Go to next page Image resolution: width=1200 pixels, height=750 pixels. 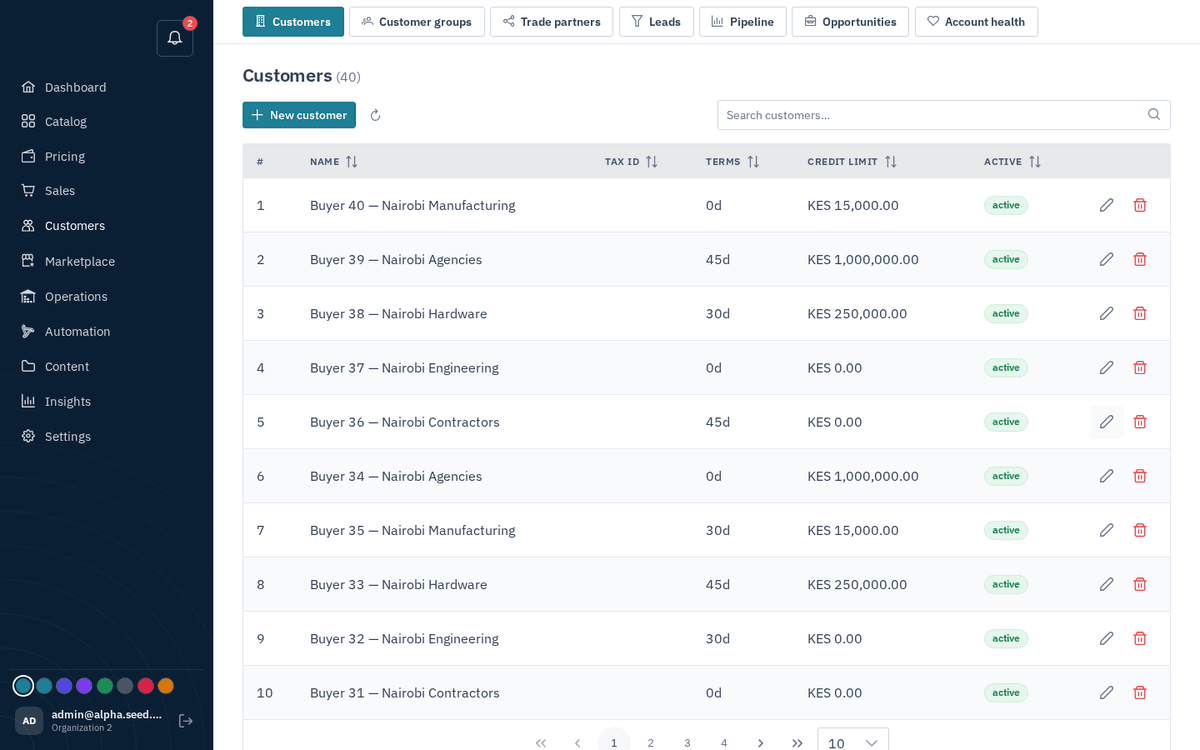pyautogui.click(x=760, y=743)
